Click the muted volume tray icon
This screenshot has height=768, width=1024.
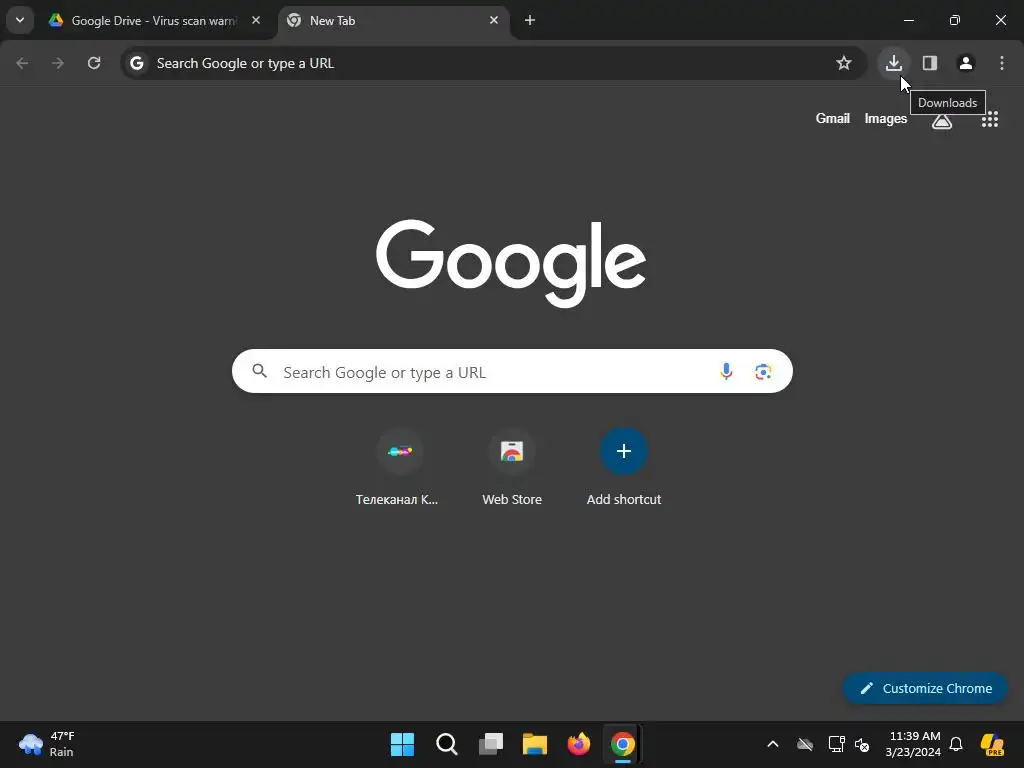862,744
